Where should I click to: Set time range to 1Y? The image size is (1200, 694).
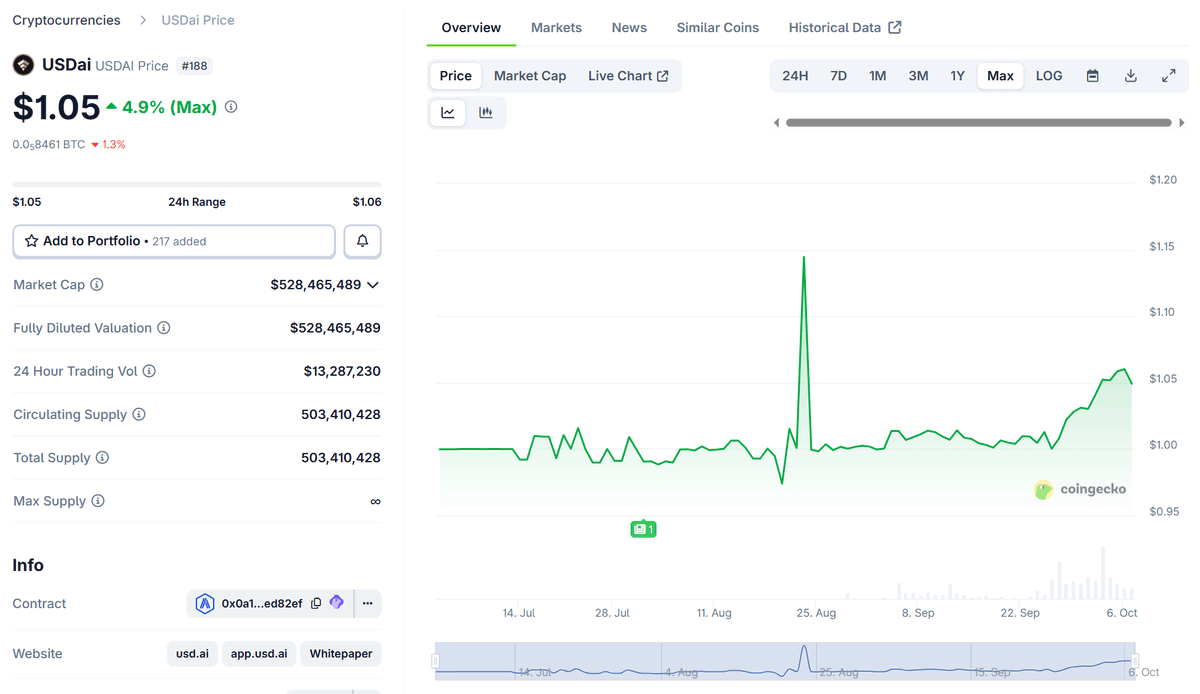pos(958,76)
